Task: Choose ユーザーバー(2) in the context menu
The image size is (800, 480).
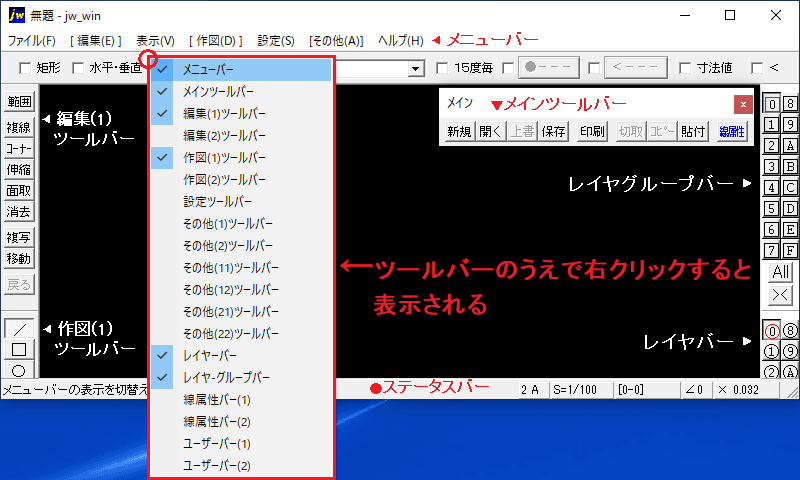Action: (x=241, y=465)
